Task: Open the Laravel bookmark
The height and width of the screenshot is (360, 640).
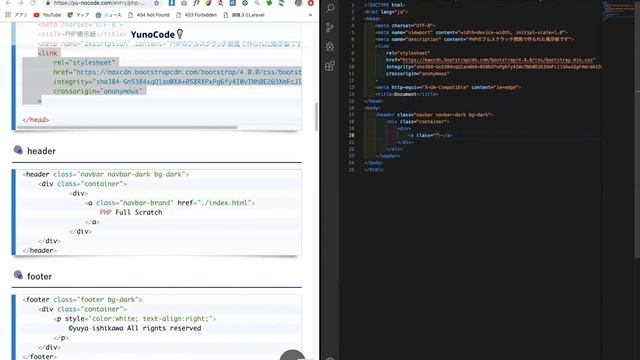Action: (x=244, y=15)
